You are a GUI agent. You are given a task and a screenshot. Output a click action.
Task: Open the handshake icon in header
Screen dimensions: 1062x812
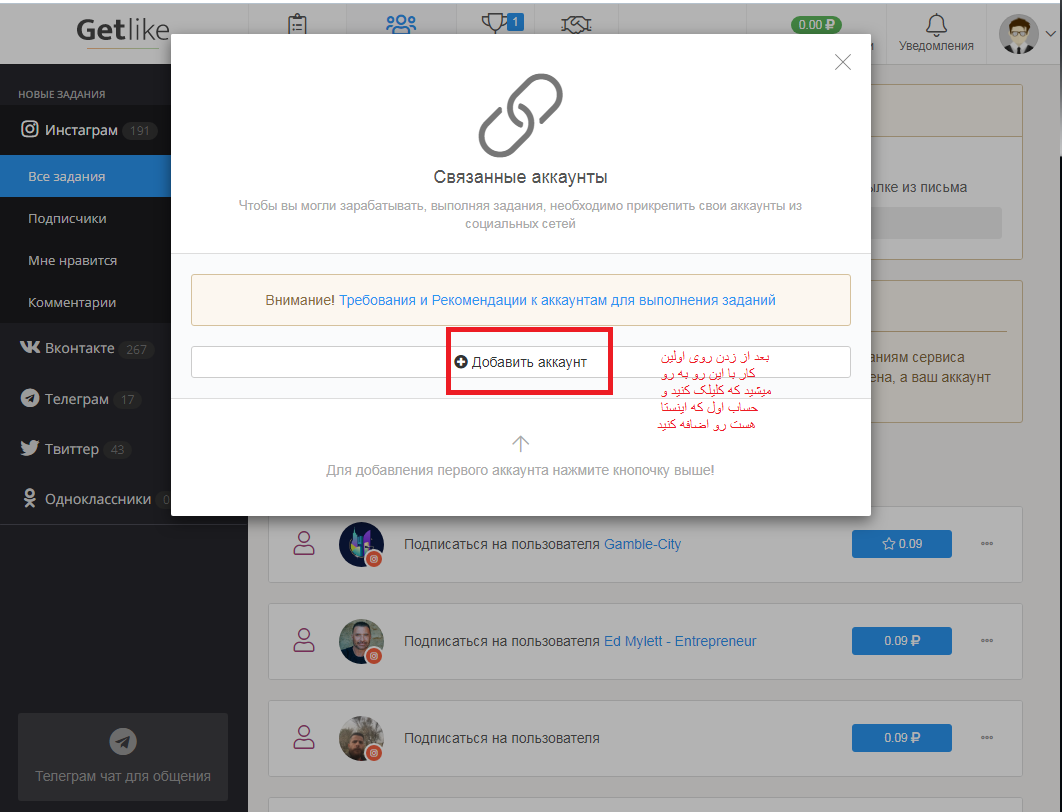coord(576,25)
